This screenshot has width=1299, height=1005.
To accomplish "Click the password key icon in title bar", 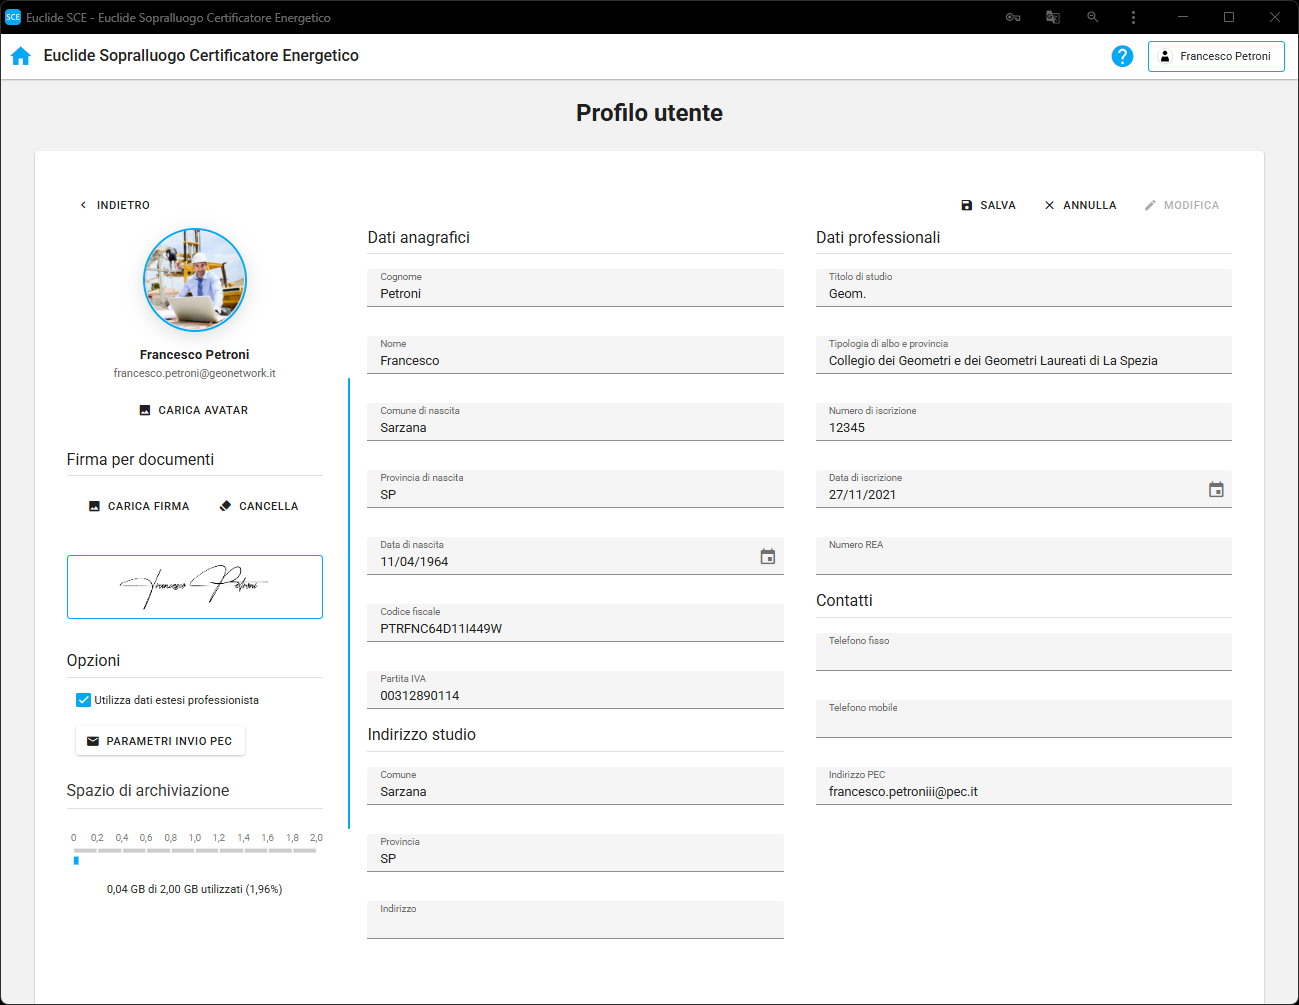I will (x=1012, y=17).
